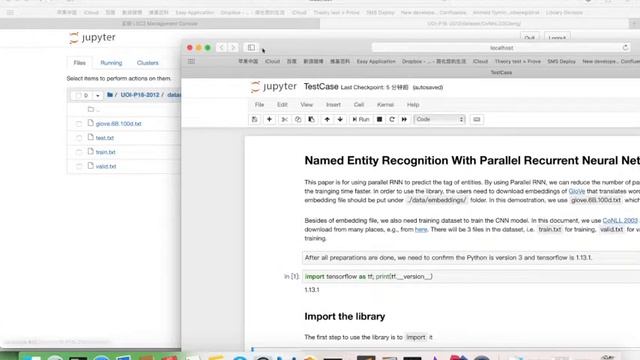Tick the select-all checkbox in the file list header
The height and width of the screenshot is (360, 640).
[78, 95]
